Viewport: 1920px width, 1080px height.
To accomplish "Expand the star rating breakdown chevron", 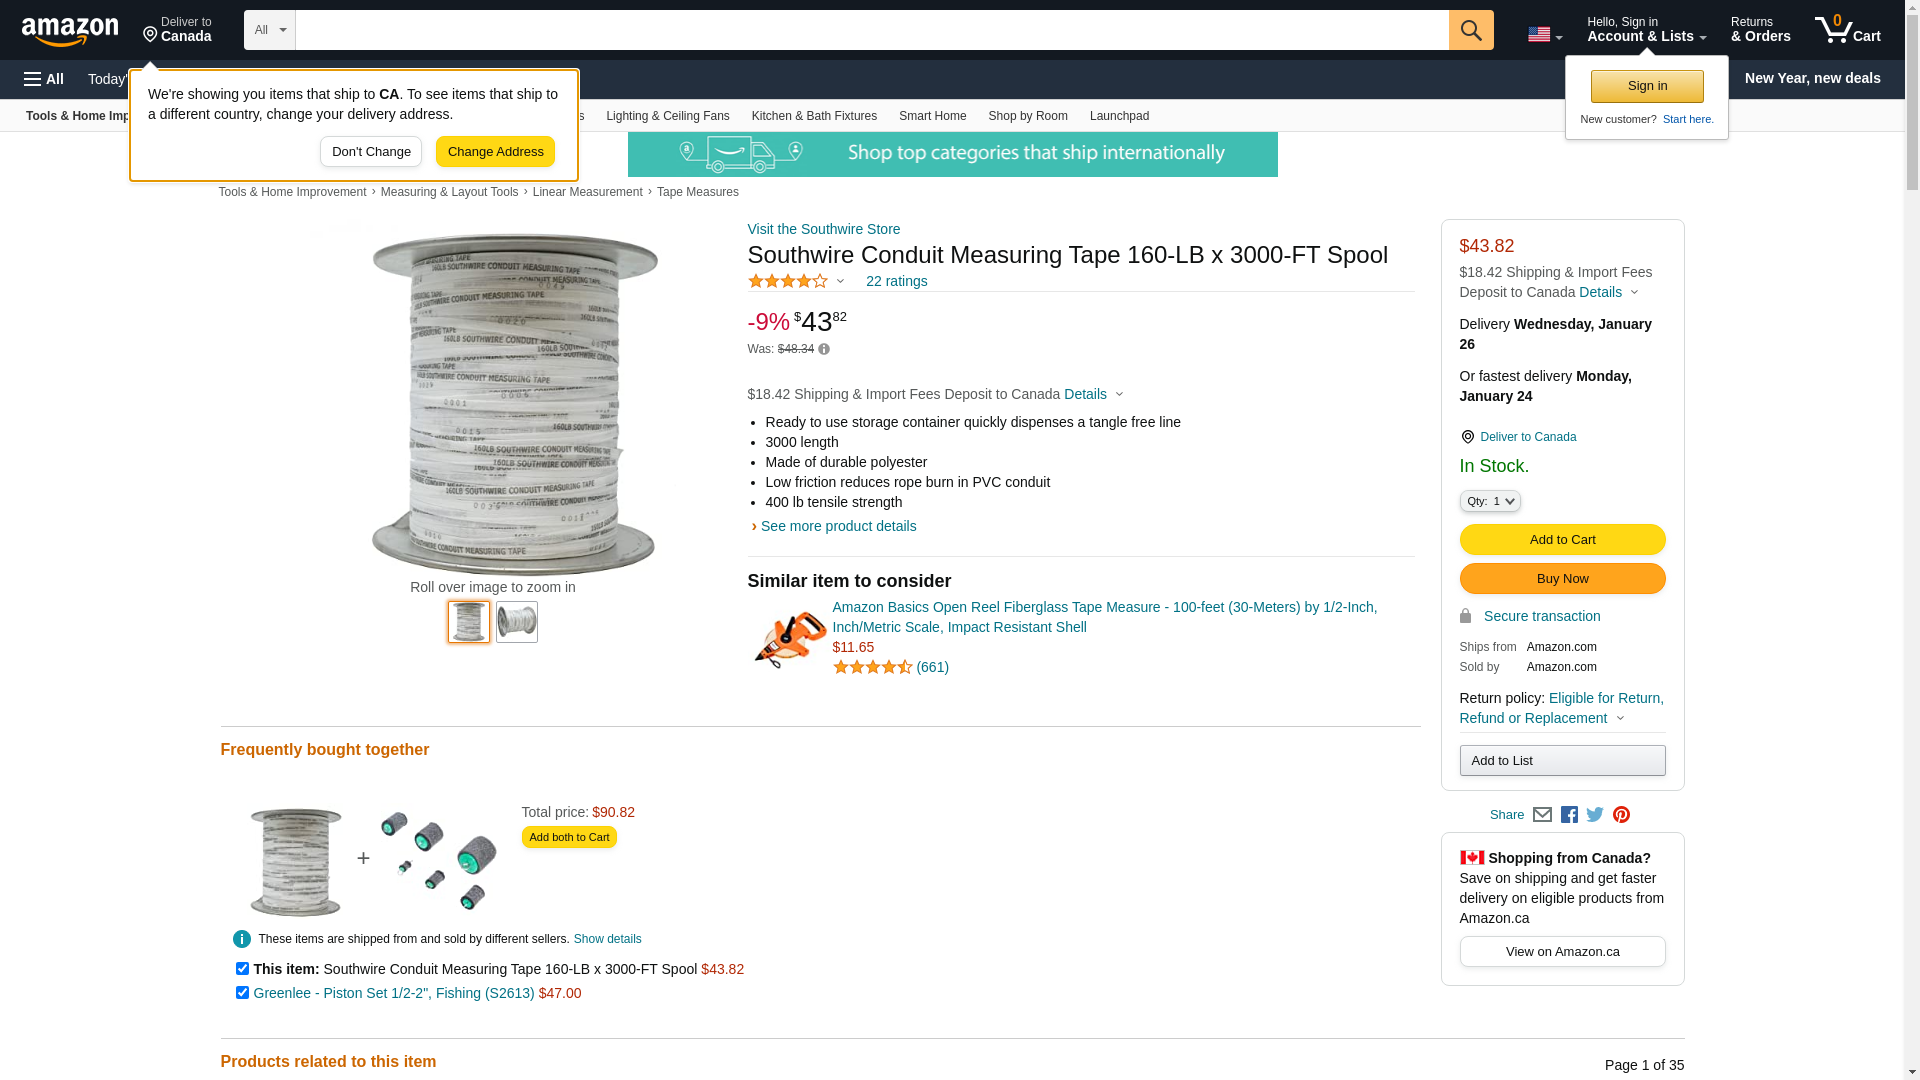I will coord(840,281).
